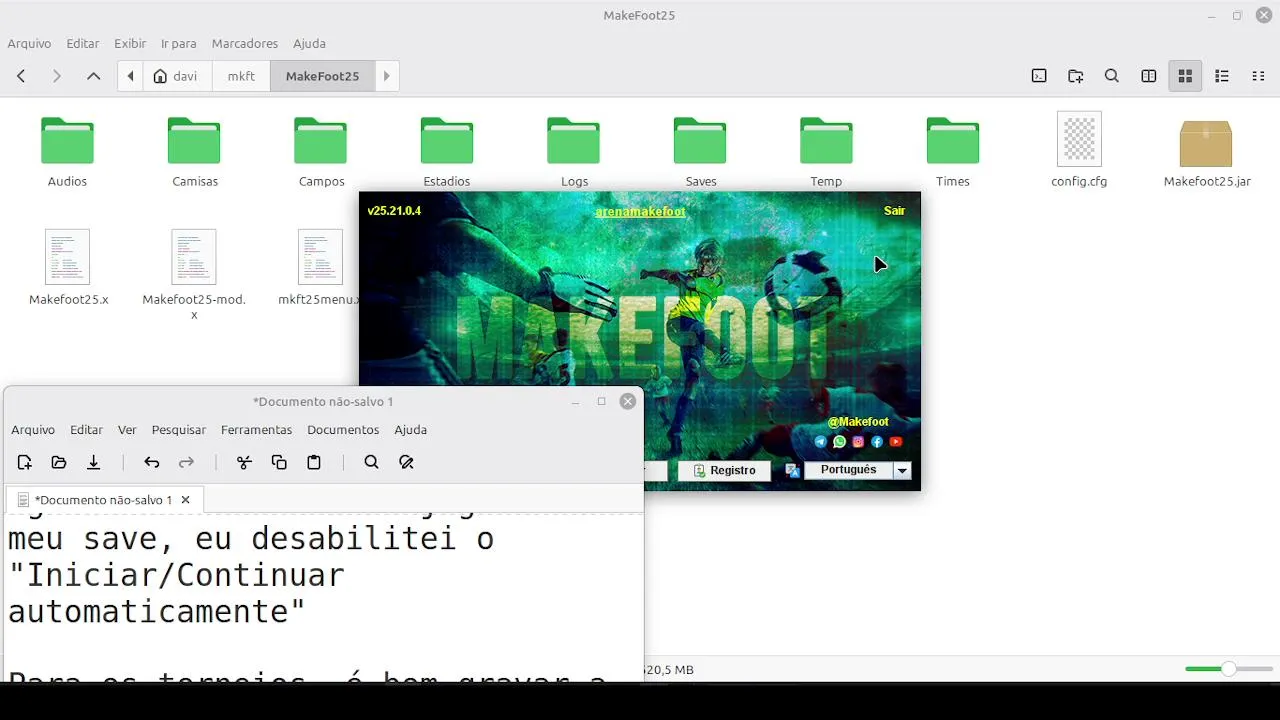Screen dimensions: 1280x720
Task: Open find-and-replace in the text editor toolbar
Action: pos(406,462)
